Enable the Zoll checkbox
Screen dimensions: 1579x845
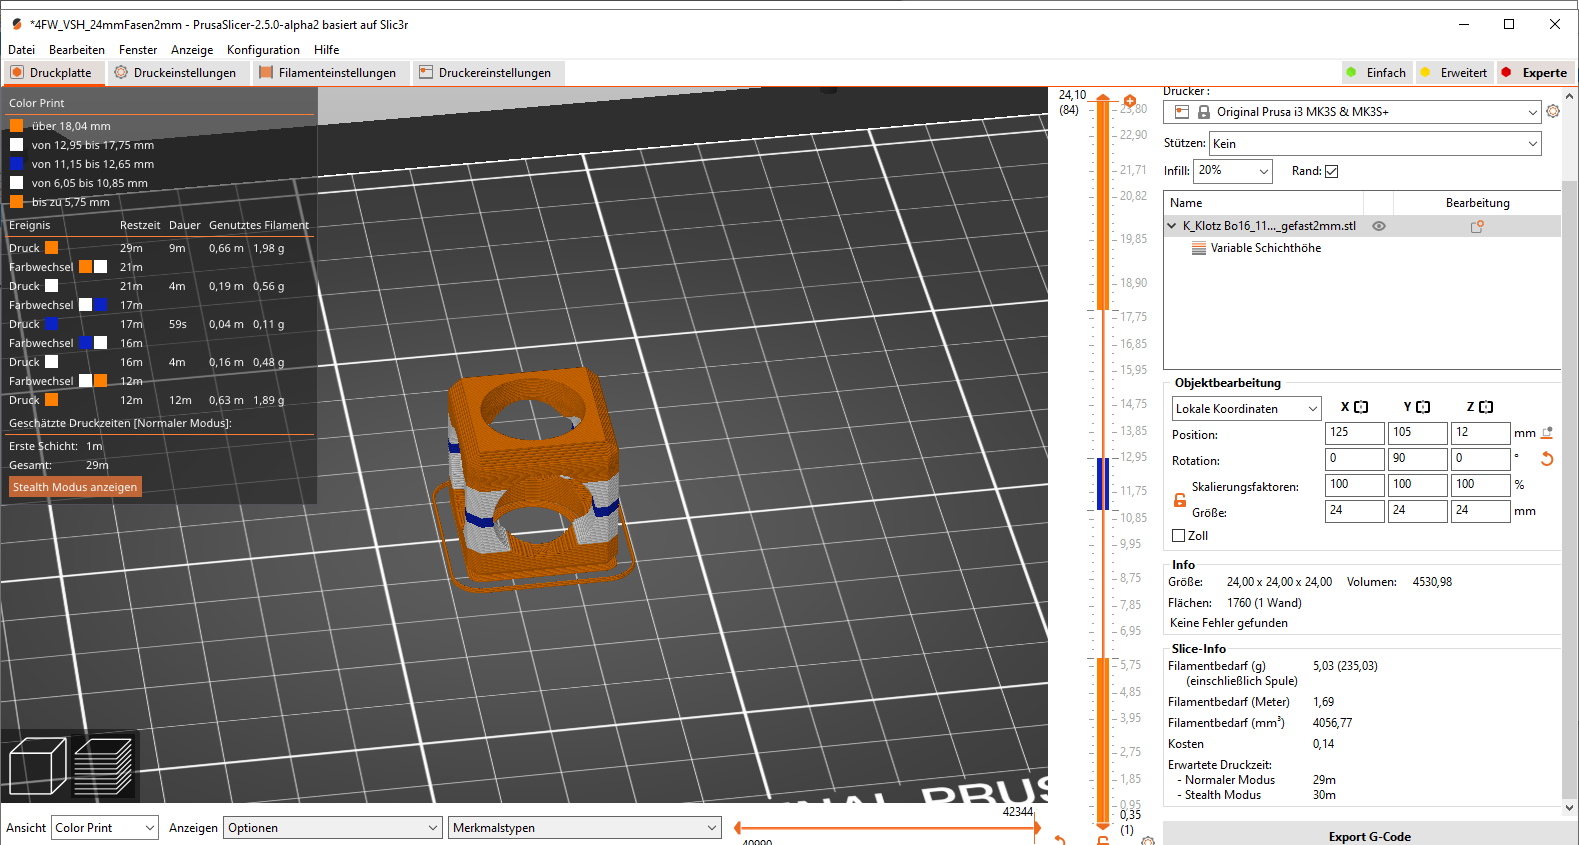click(1178, 536)
